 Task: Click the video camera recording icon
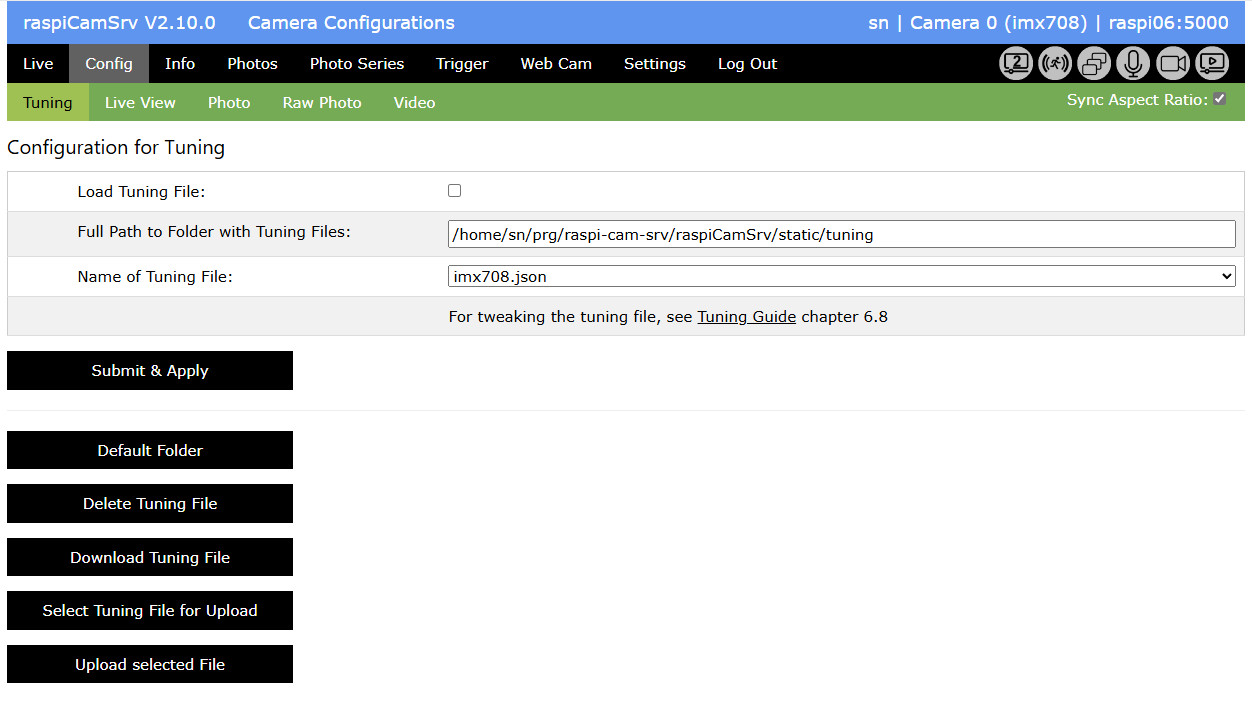point(1173,64)
